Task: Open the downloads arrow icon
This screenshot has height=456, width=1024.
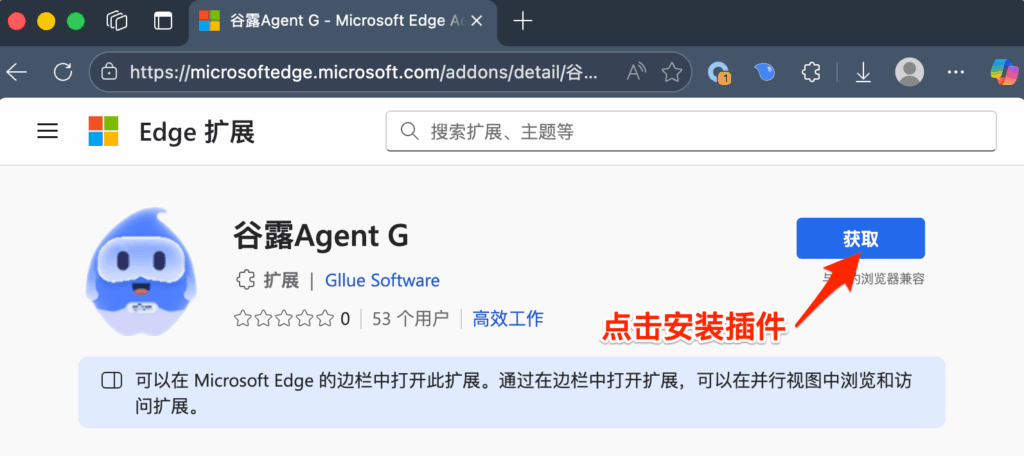Action: coord(863,72)
